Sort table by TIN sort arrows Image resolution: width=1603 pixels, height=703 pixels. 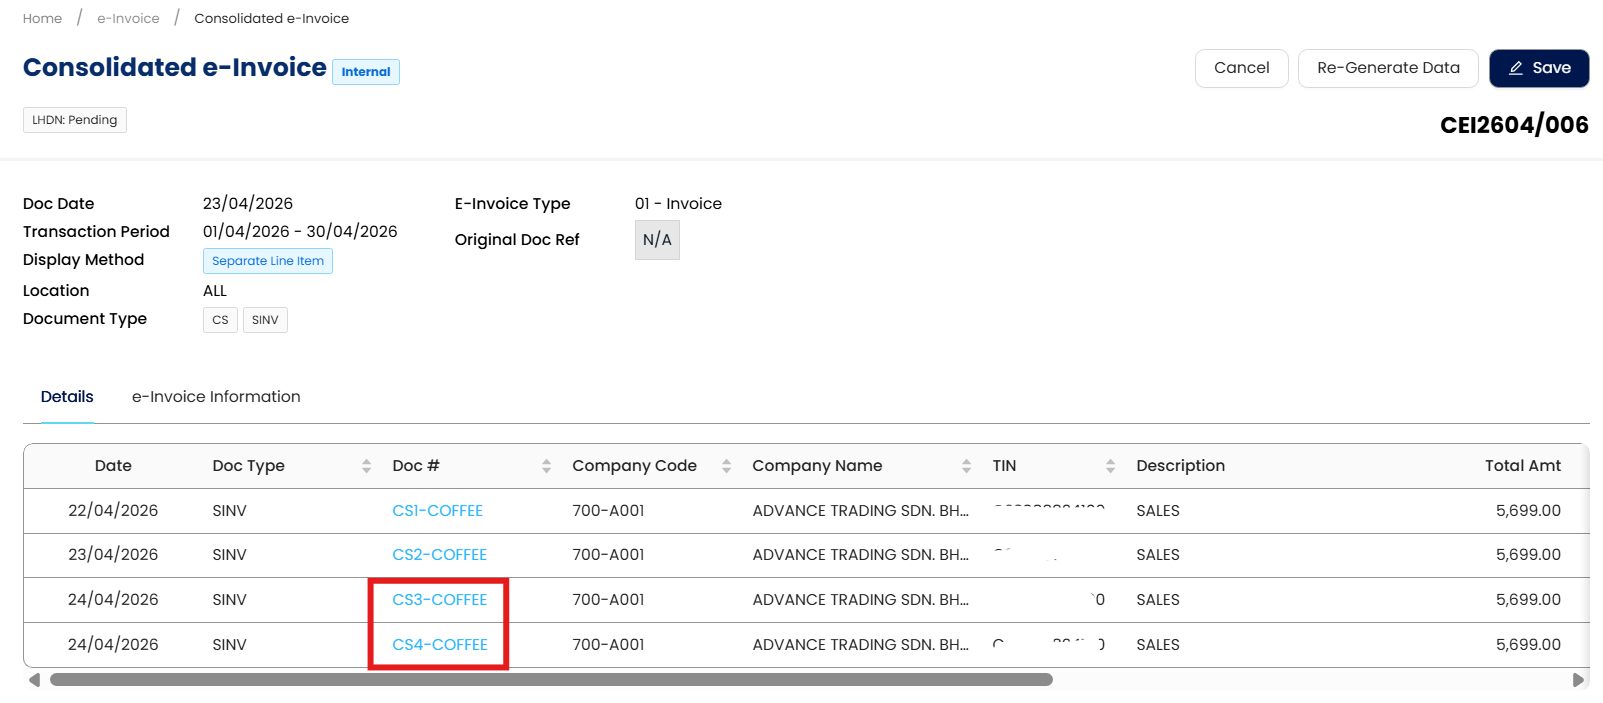coord(1110,466)
